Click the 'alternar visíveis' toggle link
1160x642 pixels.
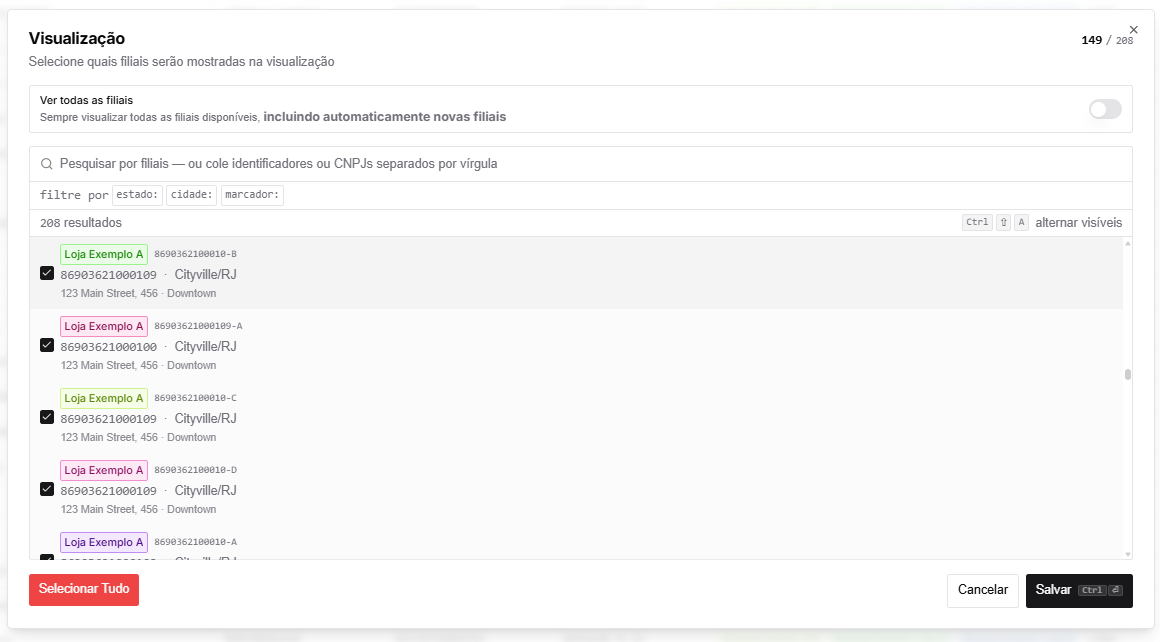1078,223
